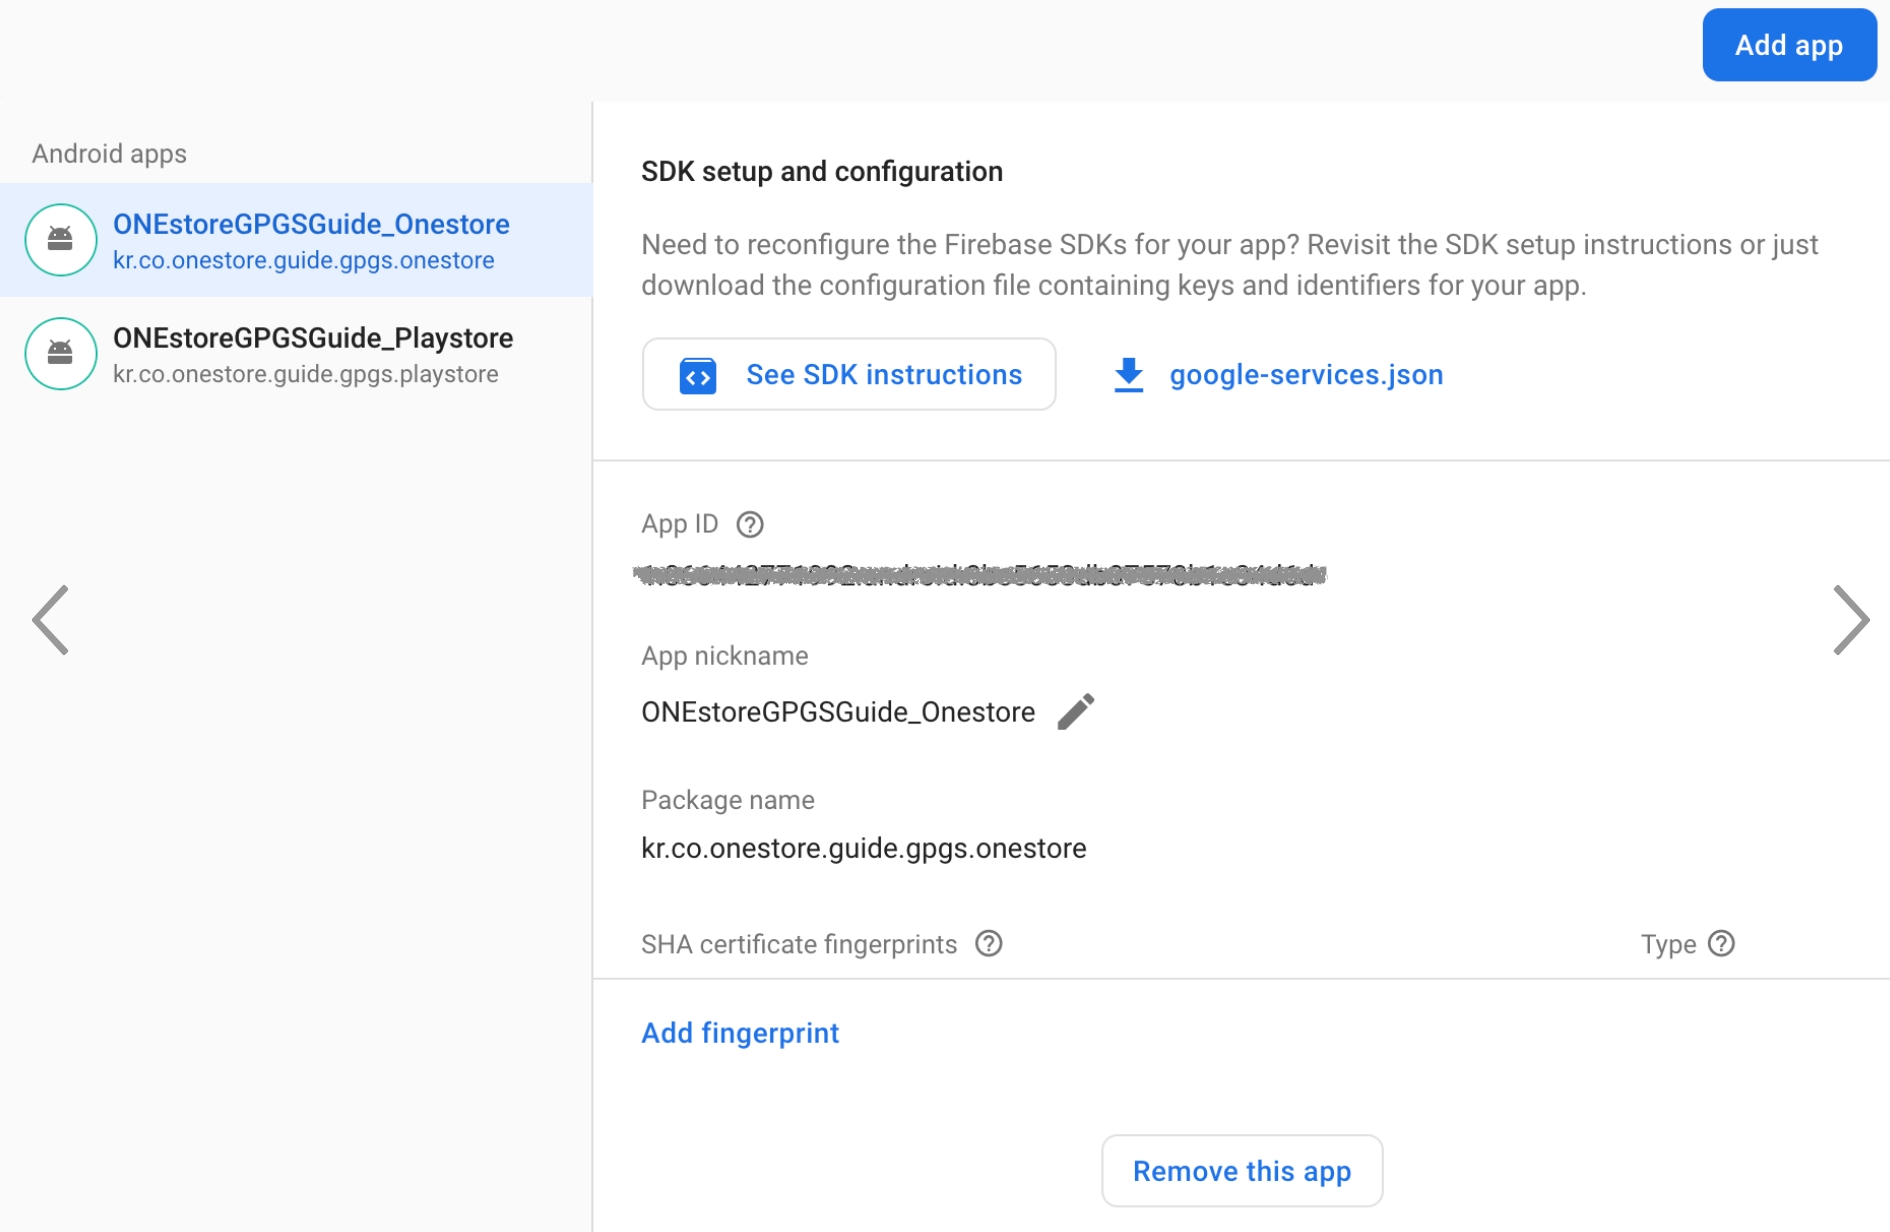Click the code bracket icon in SDK instructions

pos(698,376)
